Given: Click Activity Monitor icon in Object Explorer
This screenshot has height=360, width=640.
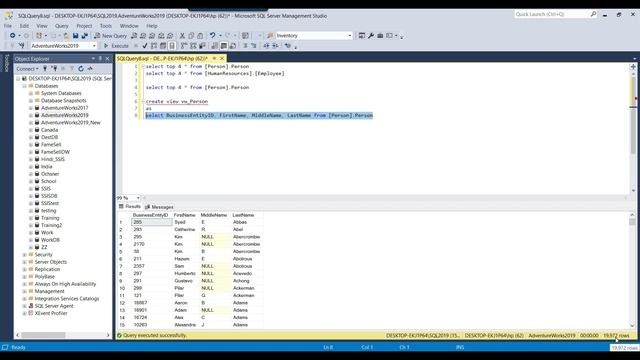Looking at the screenshot, I should click(90, 69).
